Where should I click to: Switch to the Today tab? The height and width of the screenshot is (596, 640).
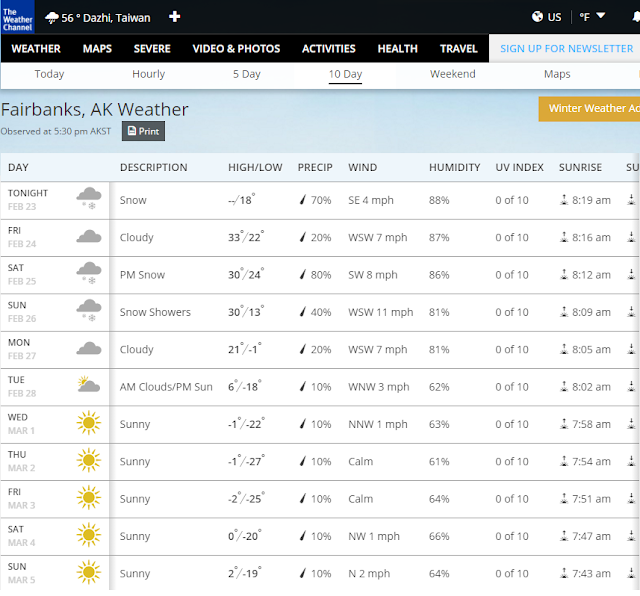[49, 74]
